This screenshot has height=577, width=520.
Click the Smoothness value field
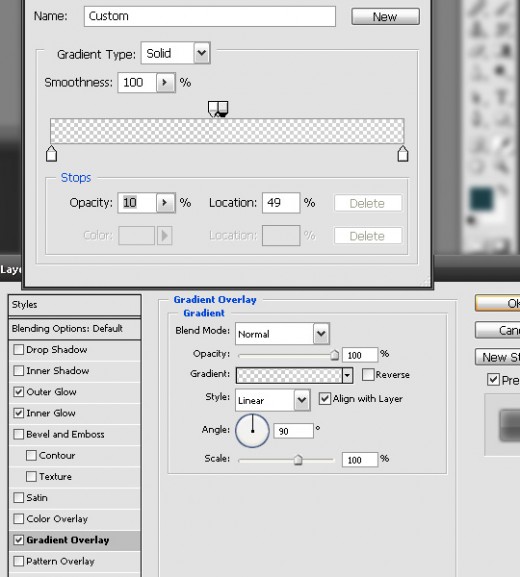(137, 82)
